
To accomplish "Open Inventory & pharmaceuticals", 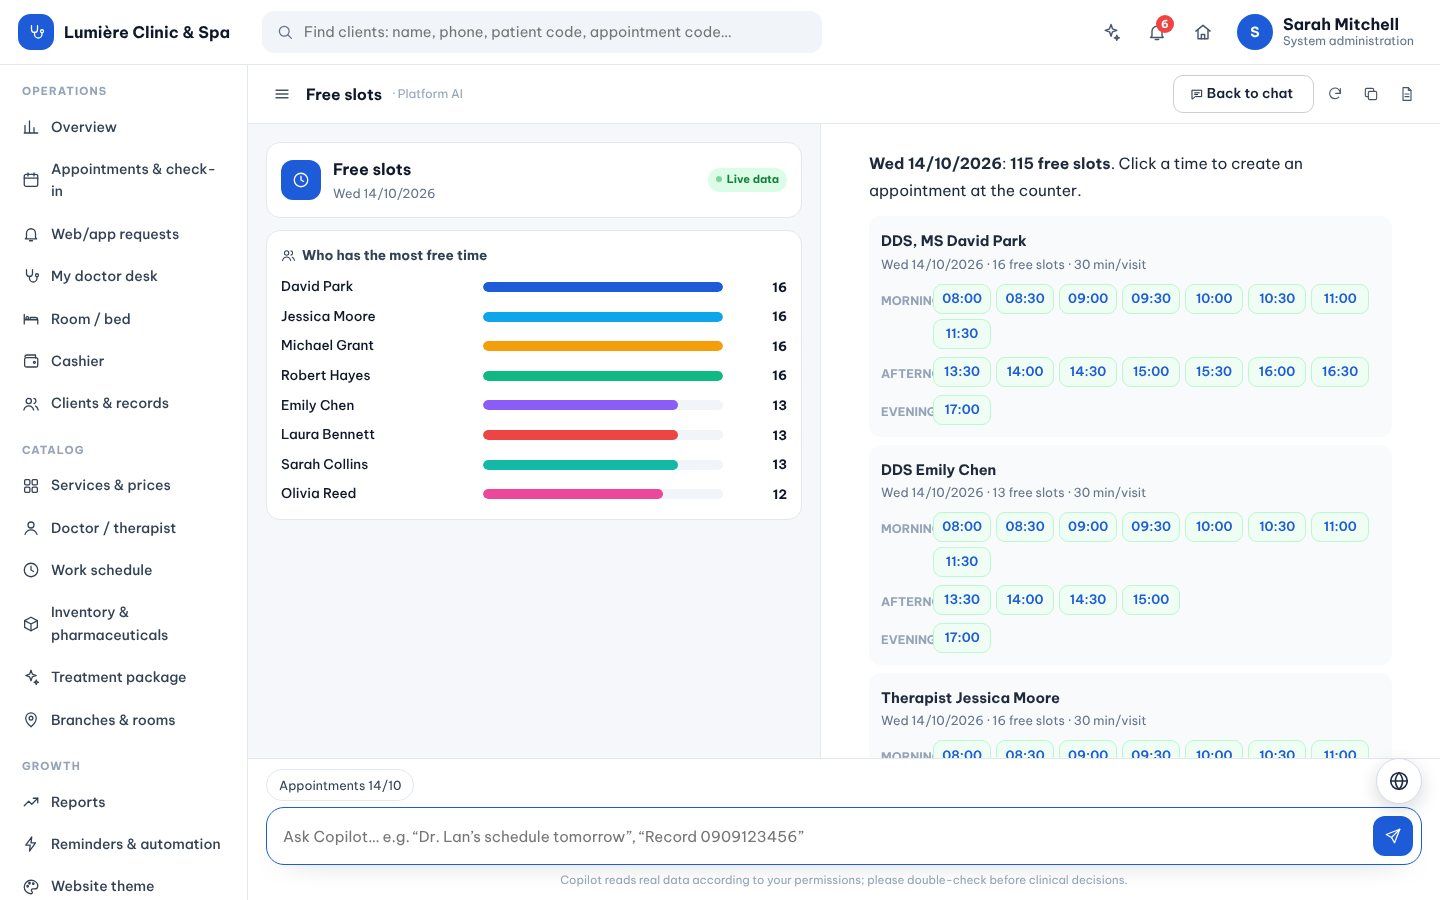I will pyautogui.click(x=124, y=623).
